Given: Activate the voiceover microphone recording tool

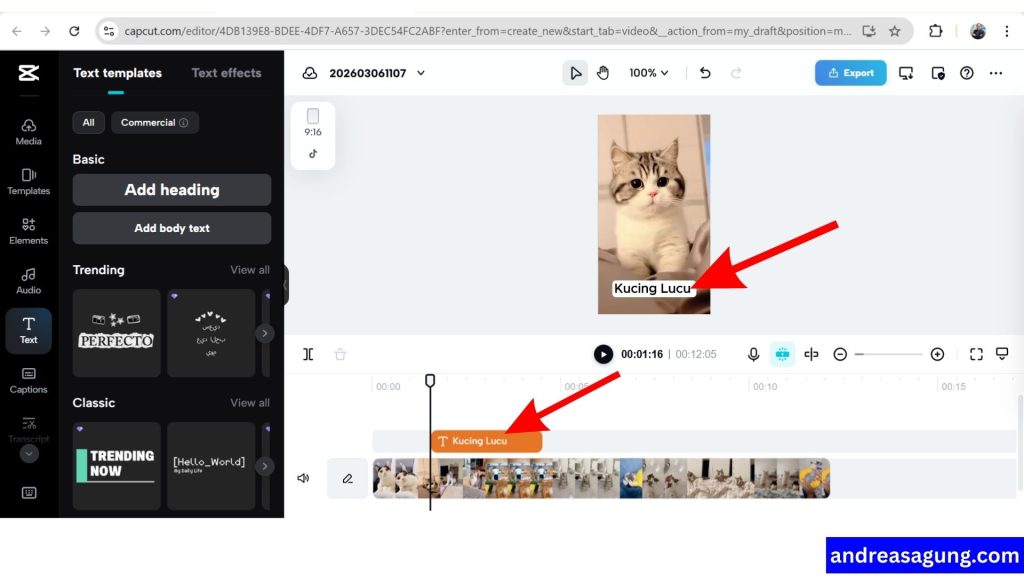Looking at the screenshot, I should tap(753, 354).
